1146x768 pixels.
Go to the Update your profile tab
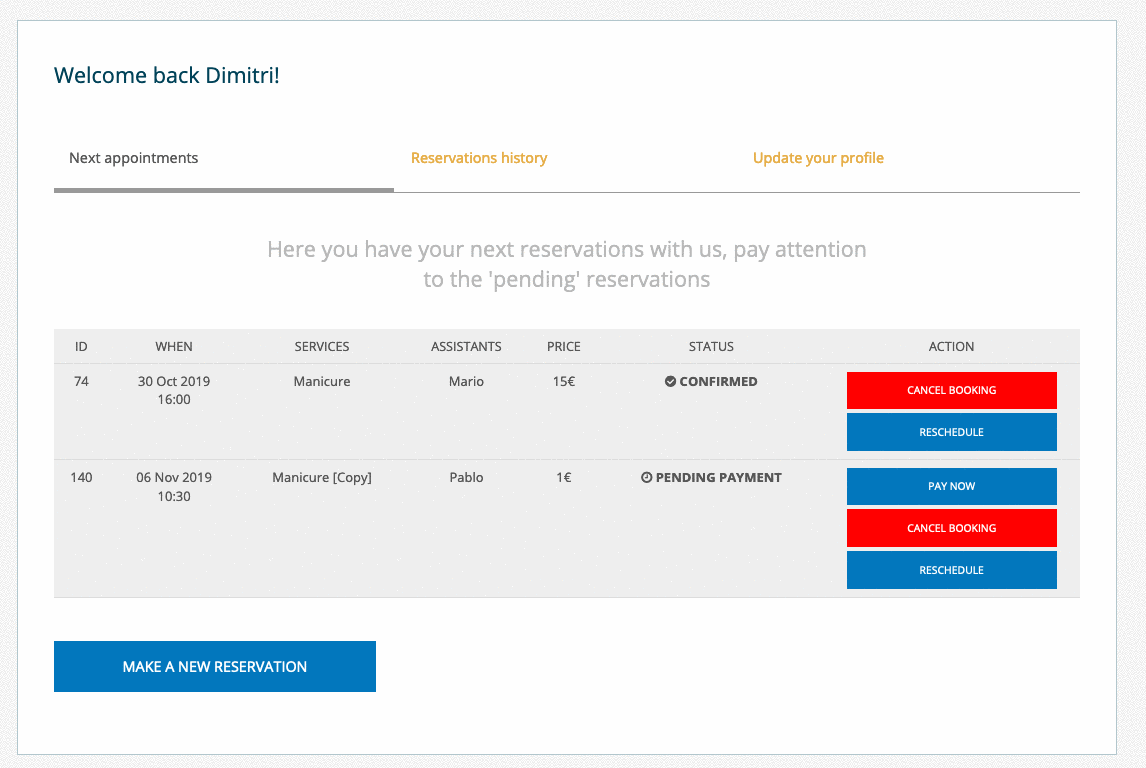[x=818, y=158]
